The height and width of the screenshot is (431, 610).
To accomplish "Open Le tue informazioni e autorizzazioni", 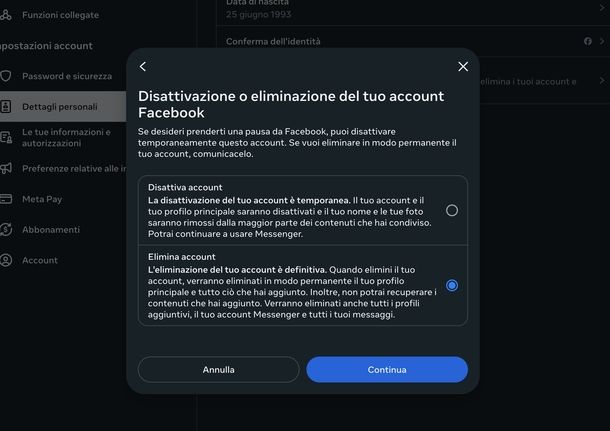I will tap(66, 137).
